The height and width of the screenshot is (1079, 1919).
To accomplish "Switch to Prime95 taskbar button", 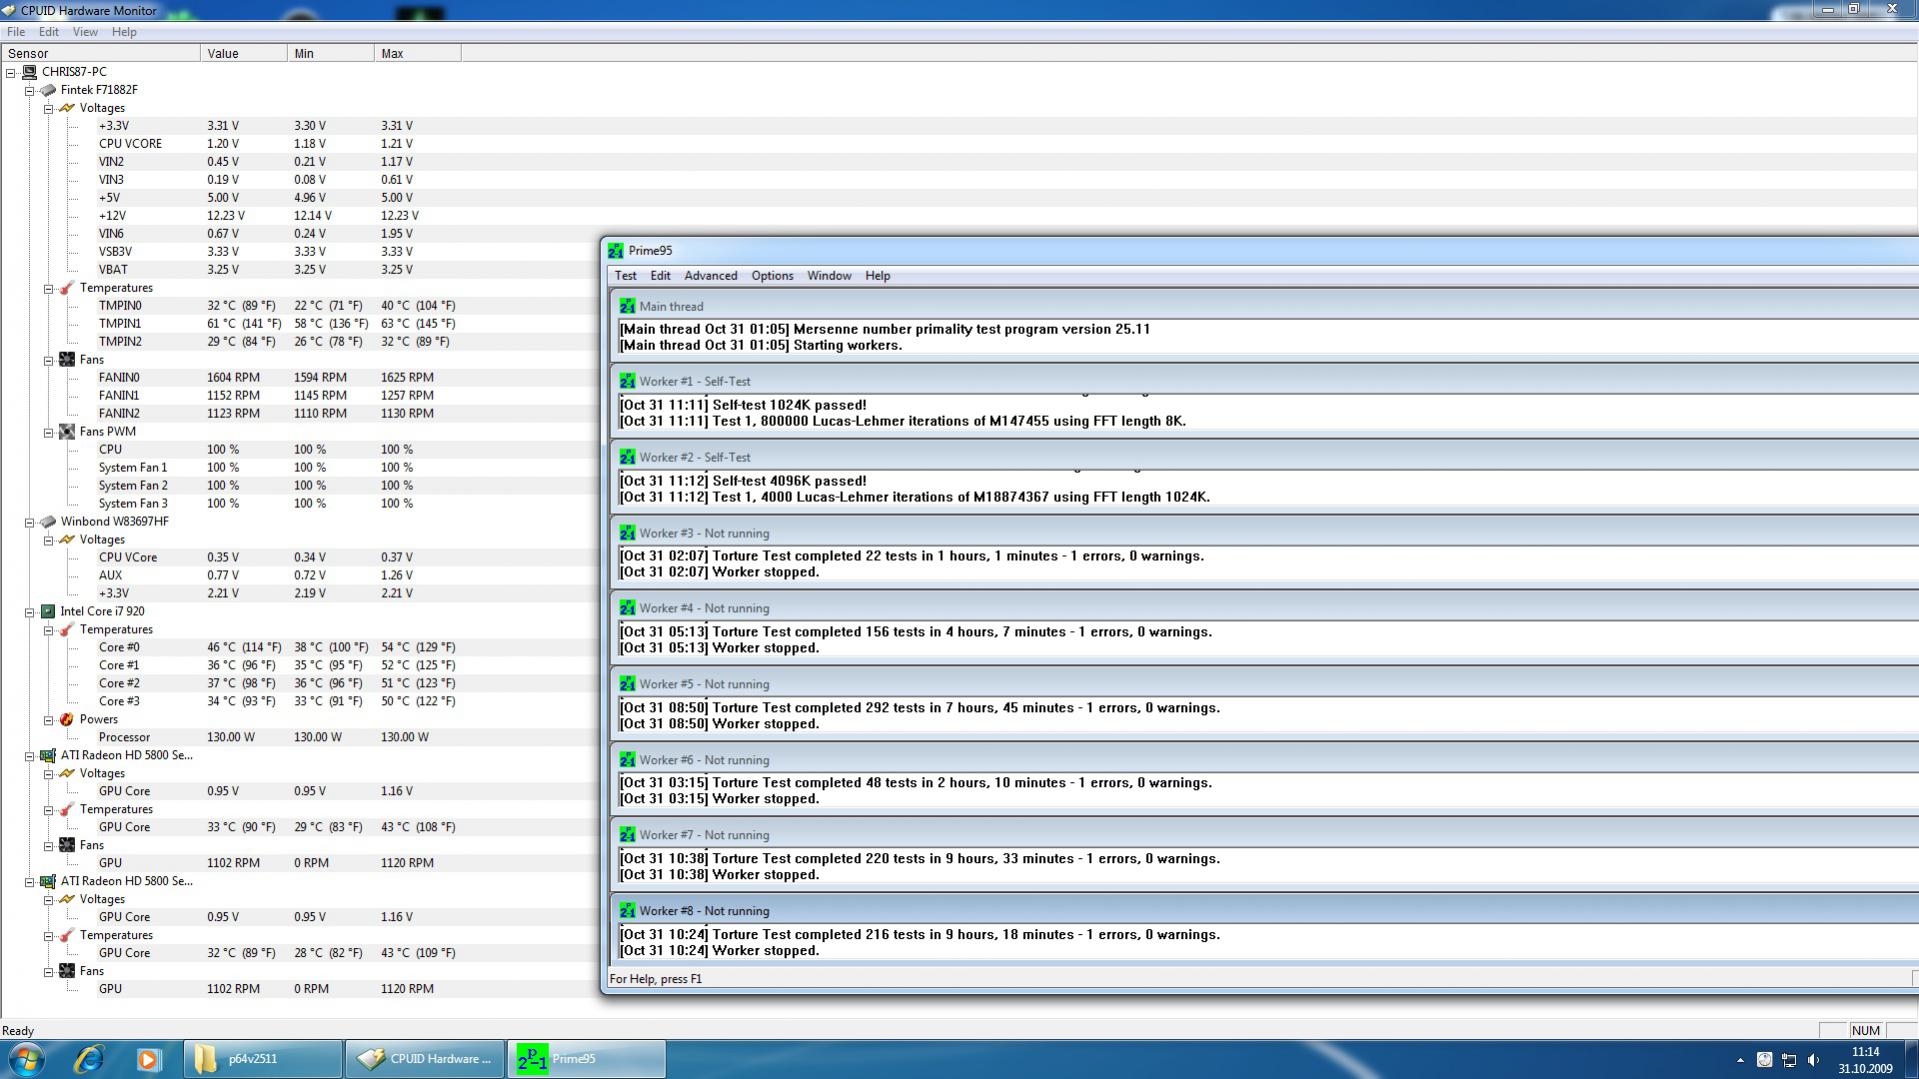I will (x=587, y=1059).
